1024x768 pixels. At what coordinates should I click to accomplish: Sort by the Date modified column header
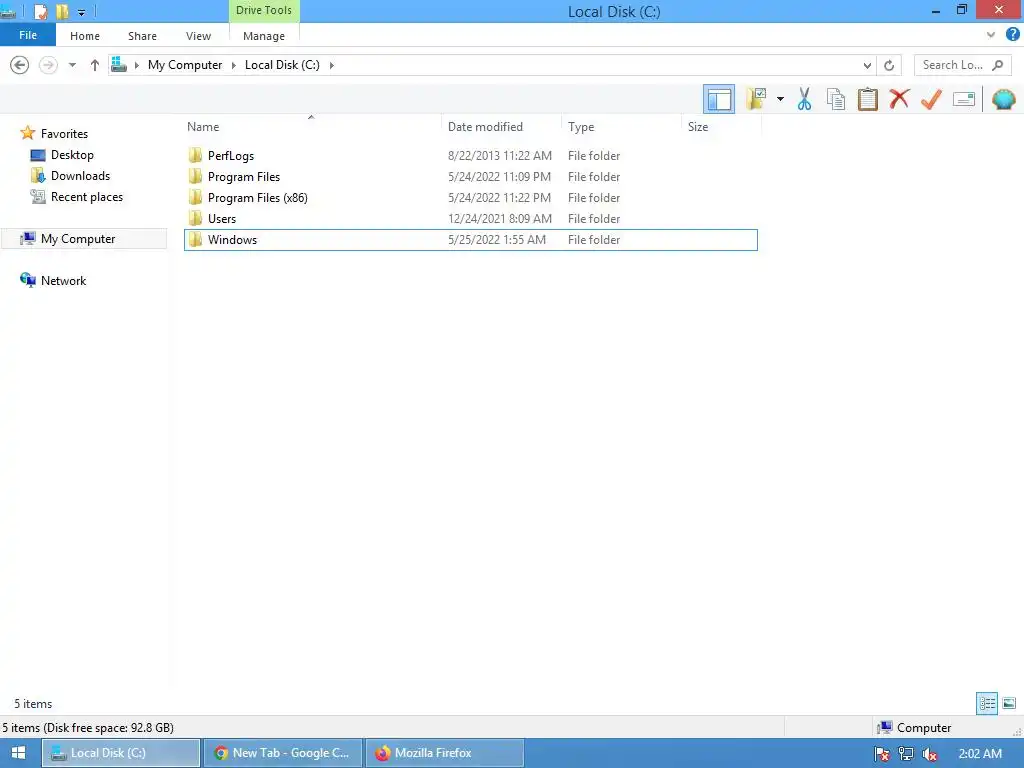pos(501,127)
